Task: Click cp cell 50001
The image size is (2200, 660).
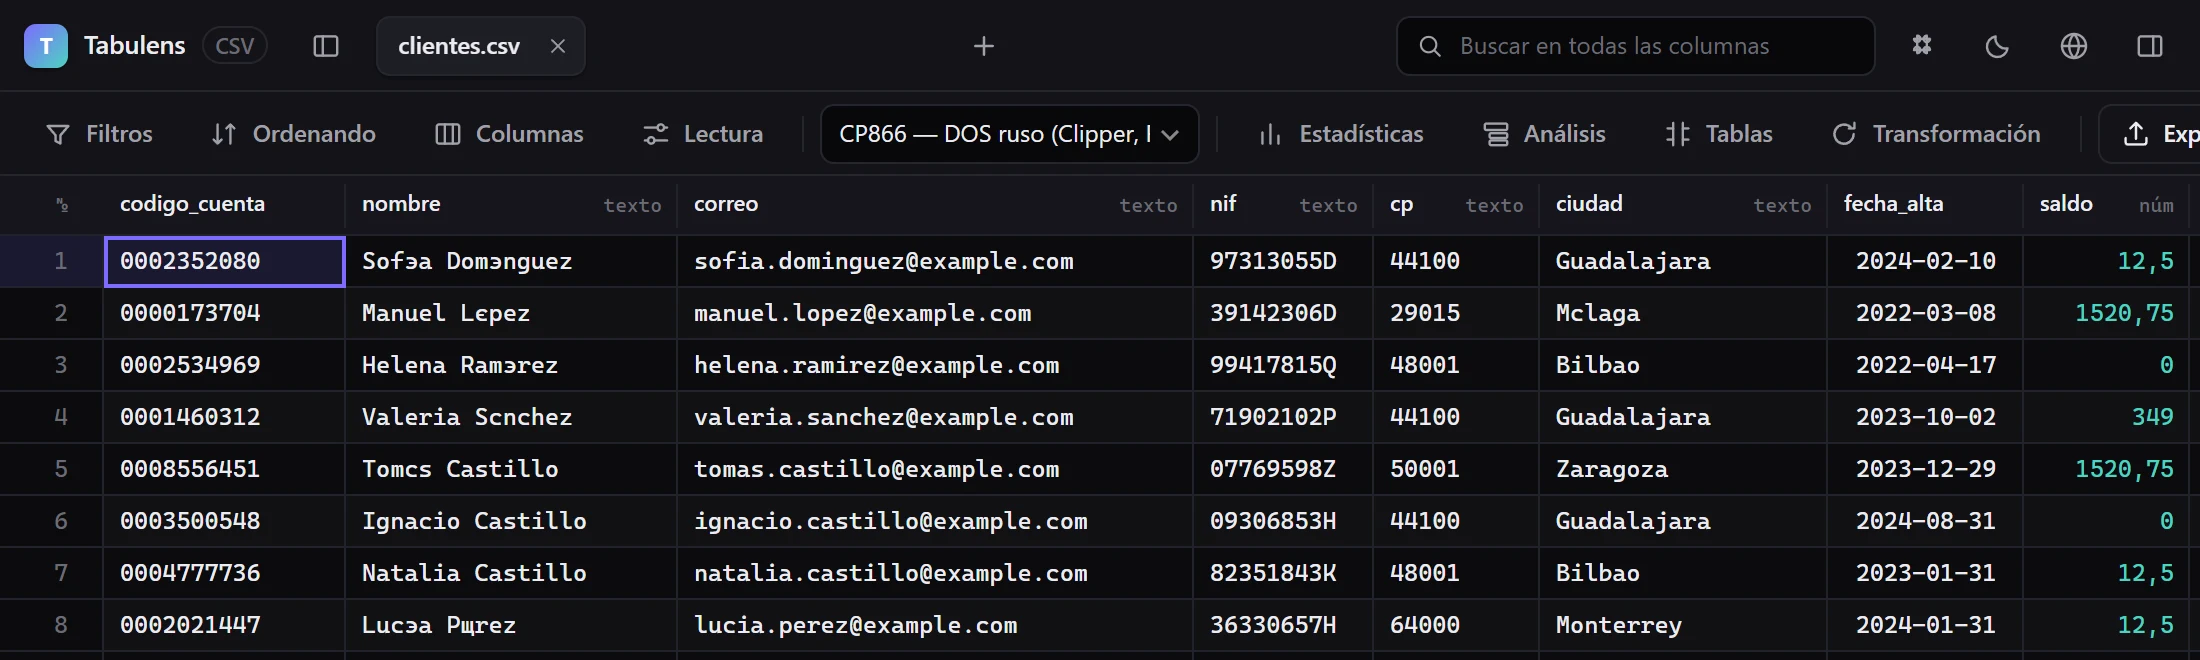Action: click(1456, 470)
